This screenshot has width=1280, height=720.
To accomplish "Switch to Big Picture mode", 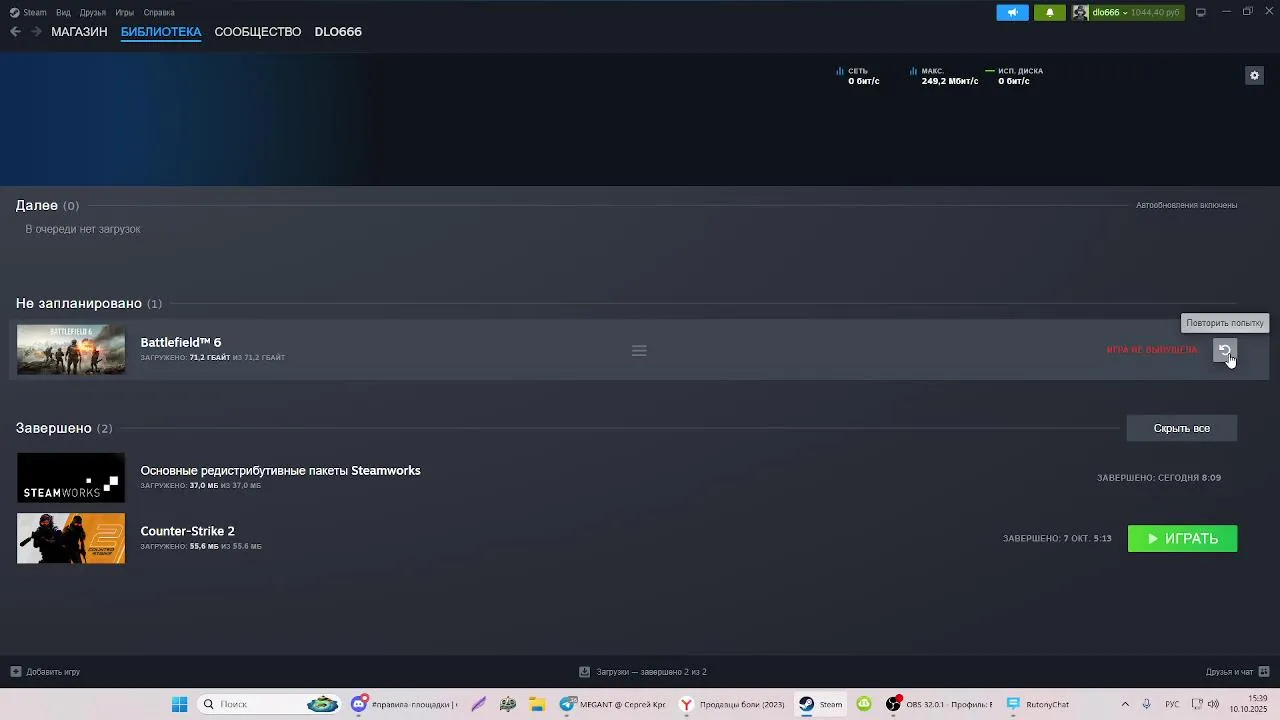I will [x=1201, y=12].
